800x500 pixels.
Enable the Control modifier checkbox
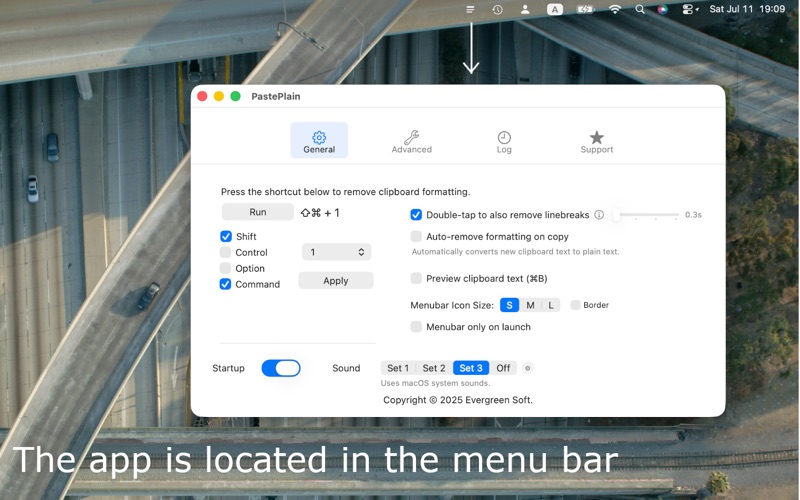pyautogui.click(x=226, y=252)
